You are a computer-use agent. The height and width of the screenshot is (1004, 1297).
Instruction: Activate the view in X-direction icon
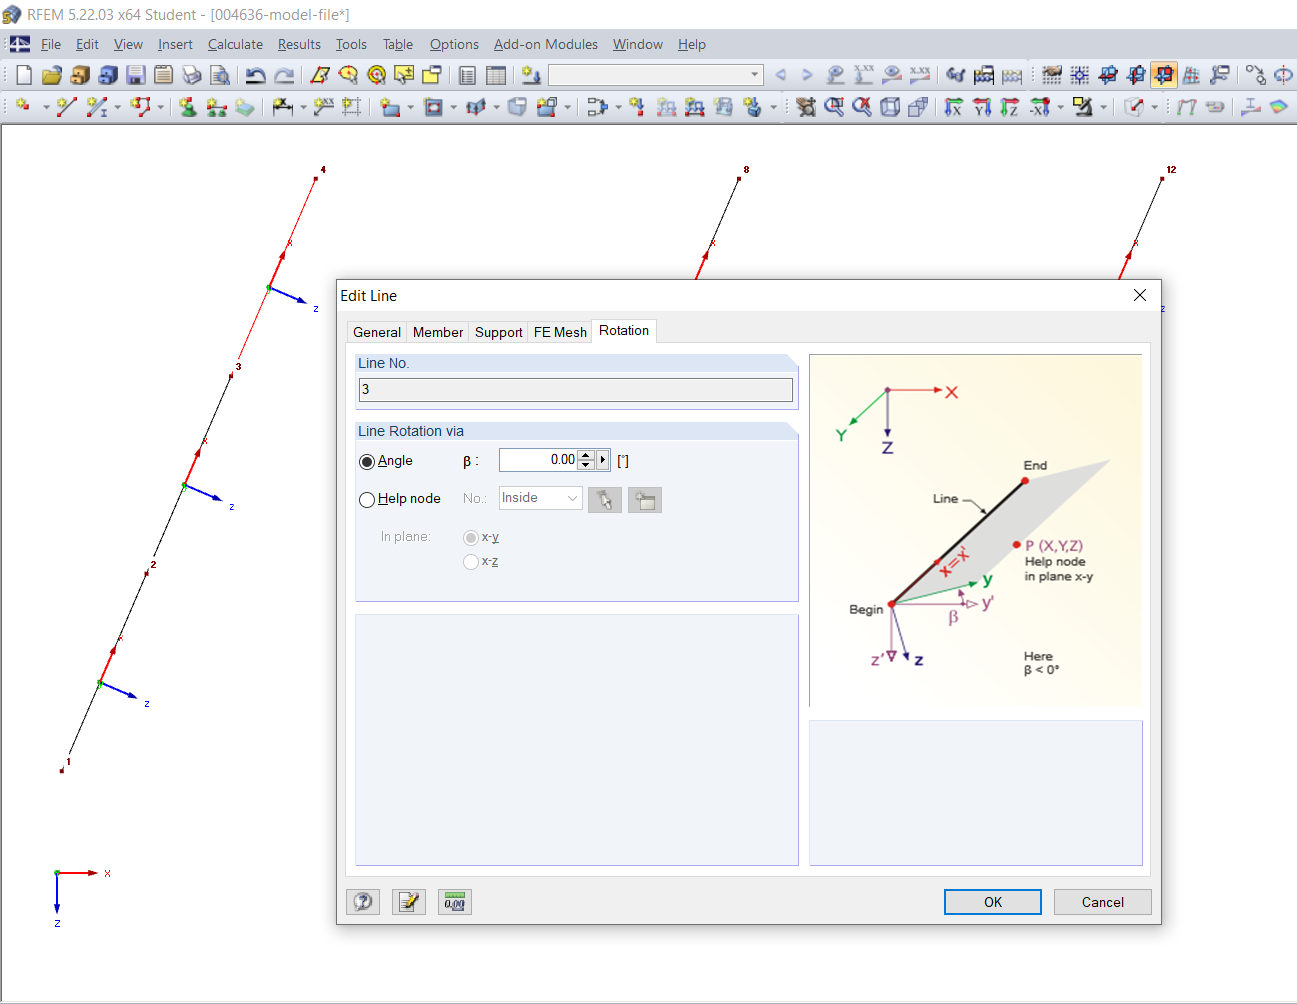[952, 107]
